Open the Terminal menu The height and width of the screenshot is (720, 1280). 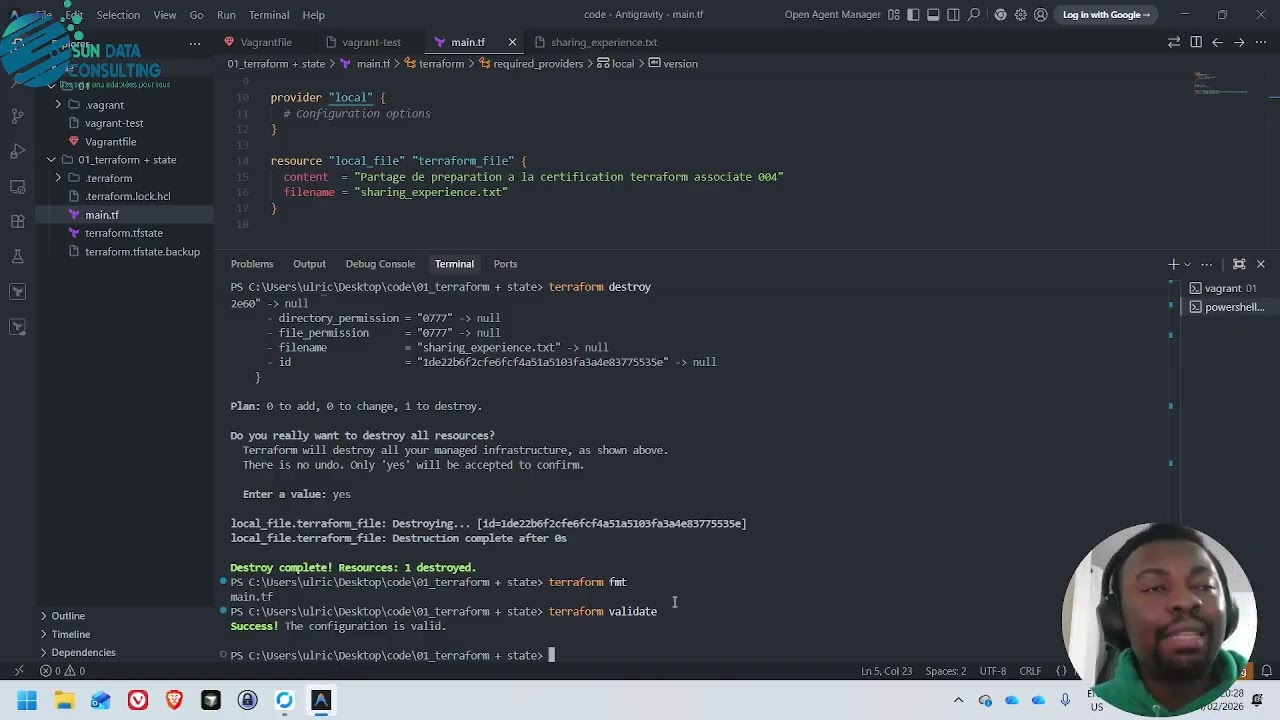point(269,15)
